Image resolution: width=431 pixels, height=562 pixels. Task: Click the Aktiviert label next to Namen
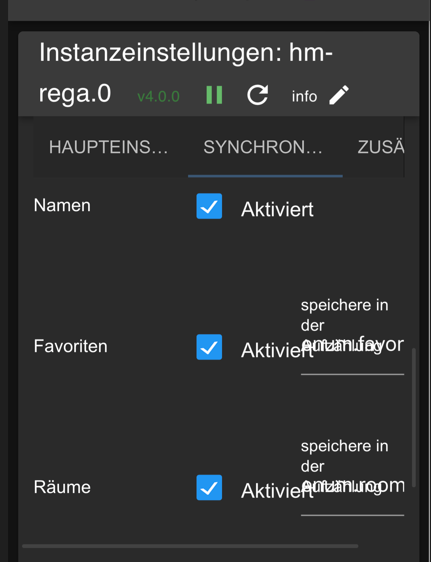277,209
